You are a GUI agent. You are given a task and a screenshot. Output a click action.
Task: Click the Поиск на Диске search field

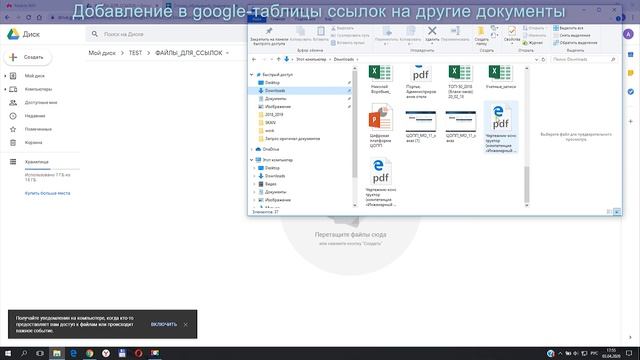[x=167, y=34]
